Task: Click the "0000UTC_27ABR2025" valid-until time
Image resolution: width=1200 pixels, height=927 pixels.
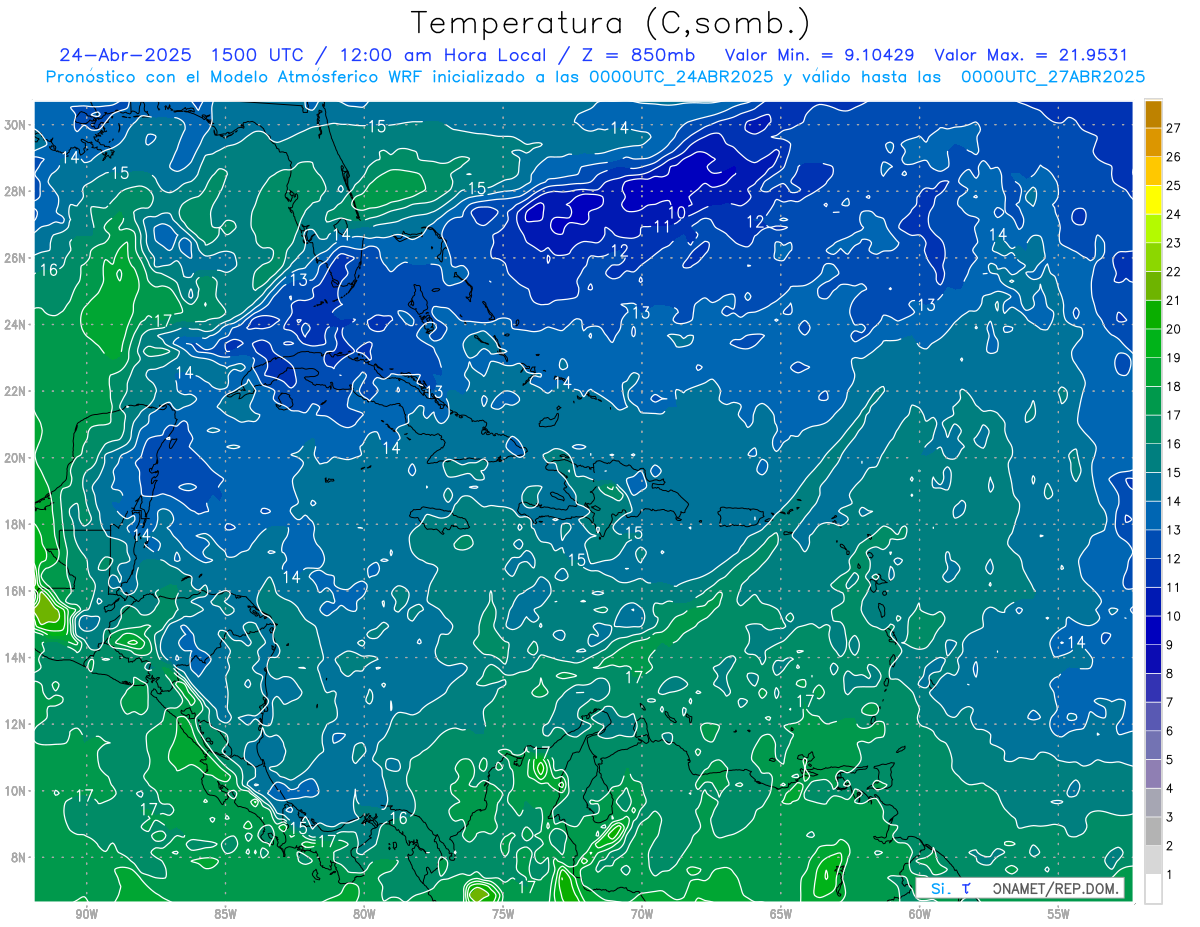Action: coord(1053,76)
